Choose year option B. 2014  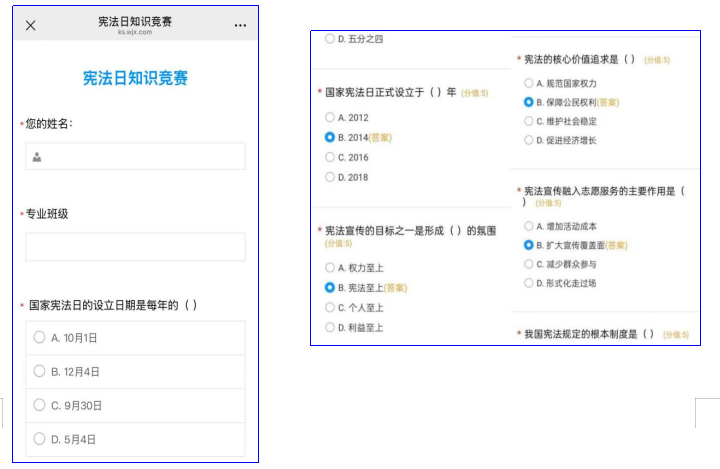click(330, 137)
